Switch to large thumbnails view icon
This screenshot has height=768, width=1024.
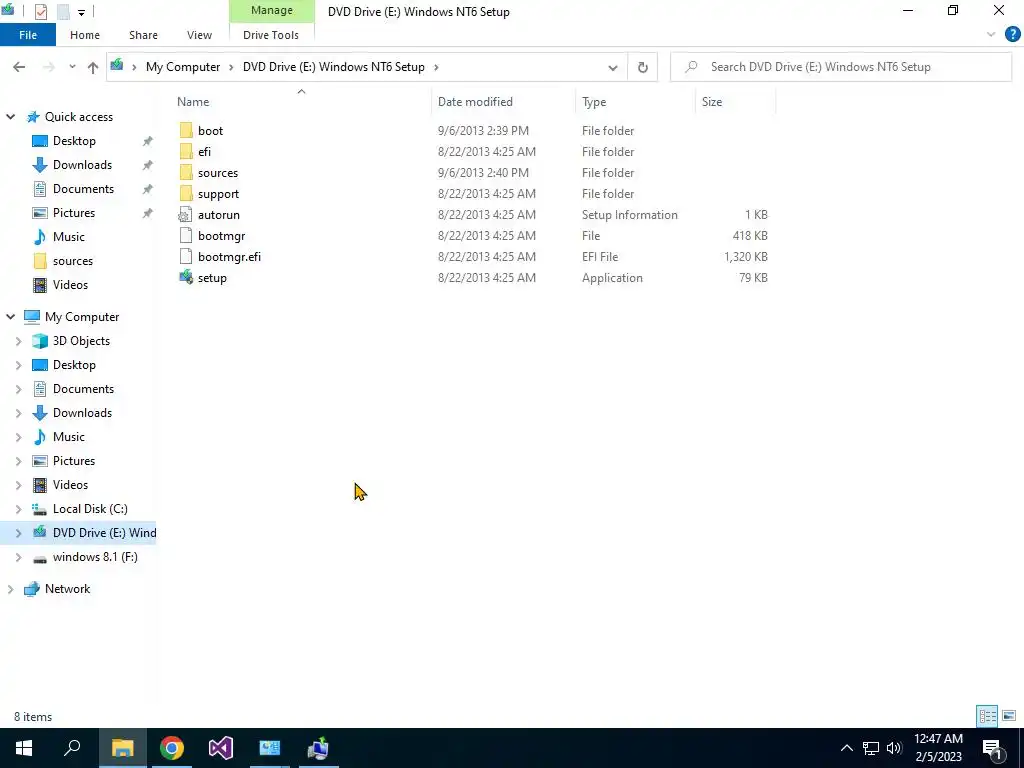point(1009,716)
